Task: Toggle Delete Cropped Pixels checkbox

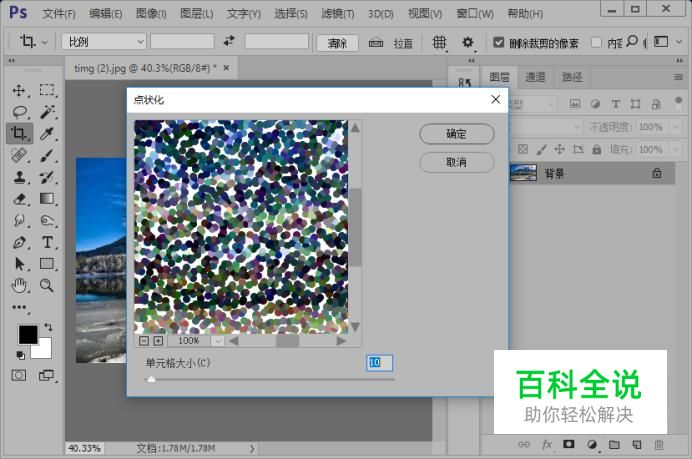Action: [x=499, y=42]
